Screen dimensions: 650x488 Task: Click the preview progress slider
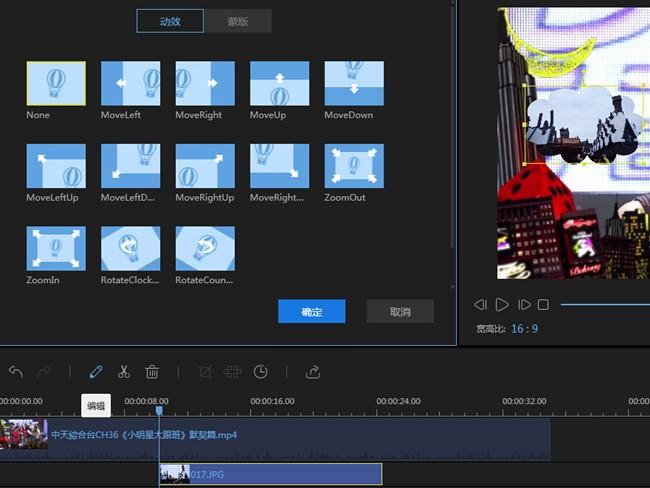(x=605, y=305)
